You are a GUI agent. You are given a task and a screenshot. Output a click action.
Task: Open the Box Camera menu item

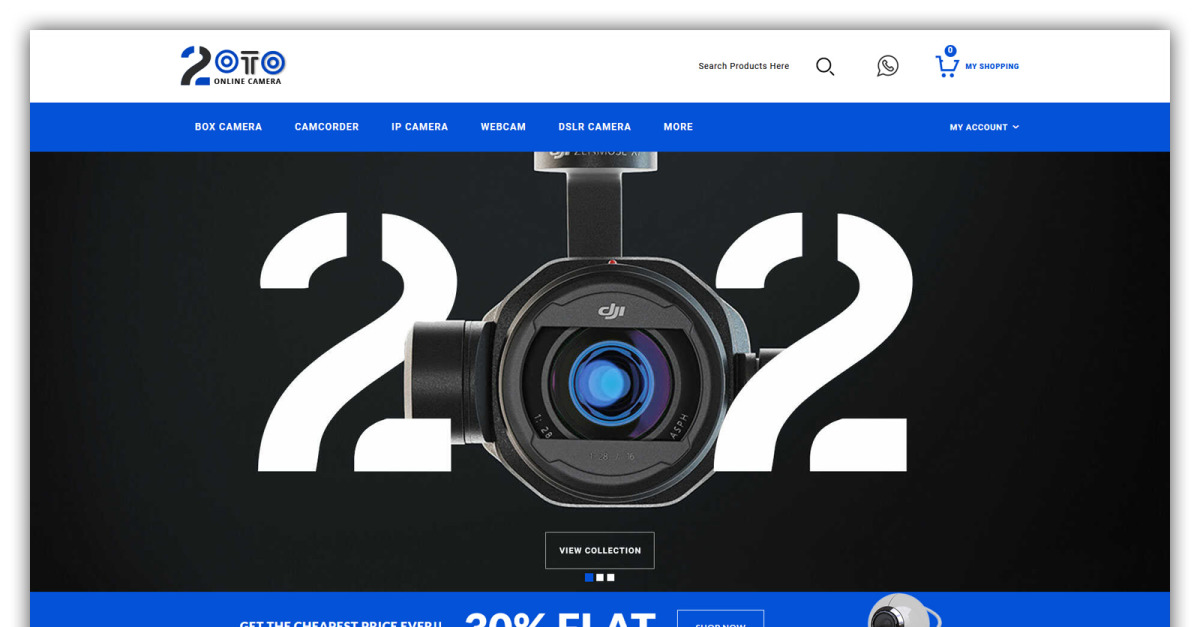[228, 127]
